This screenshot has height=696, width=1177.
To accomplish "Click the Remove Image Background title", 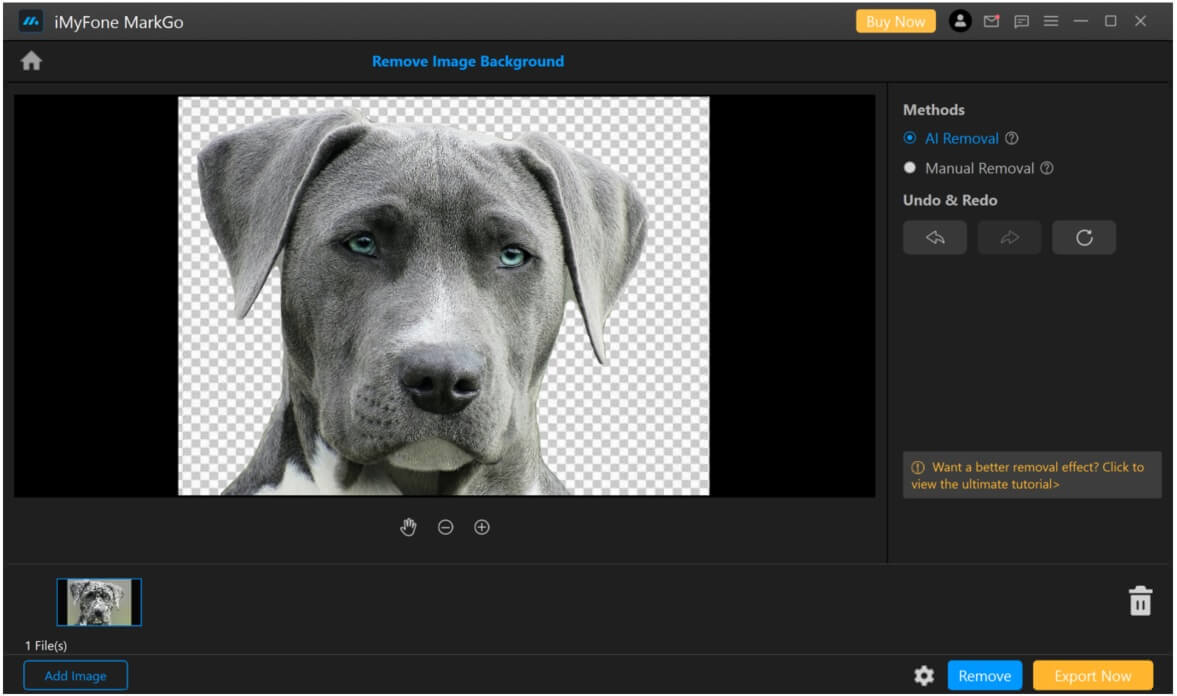I will click(x=468, y=62).
